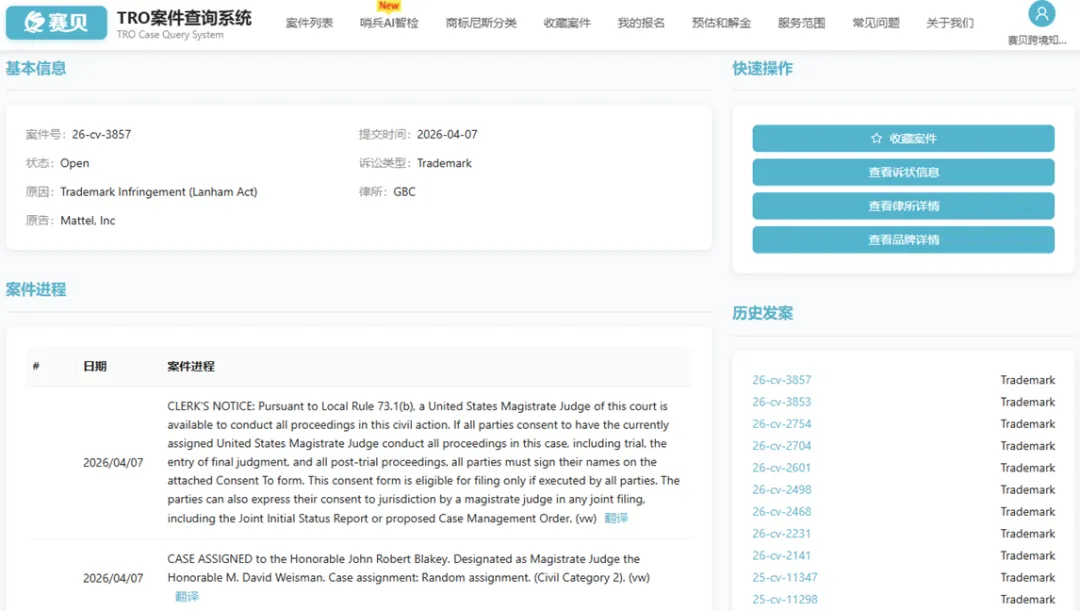The height and width of the screenshot is (611, 1080).
Task: Select the plaintiff name Mattel, Inc
Action: click(x=87, y=220)
